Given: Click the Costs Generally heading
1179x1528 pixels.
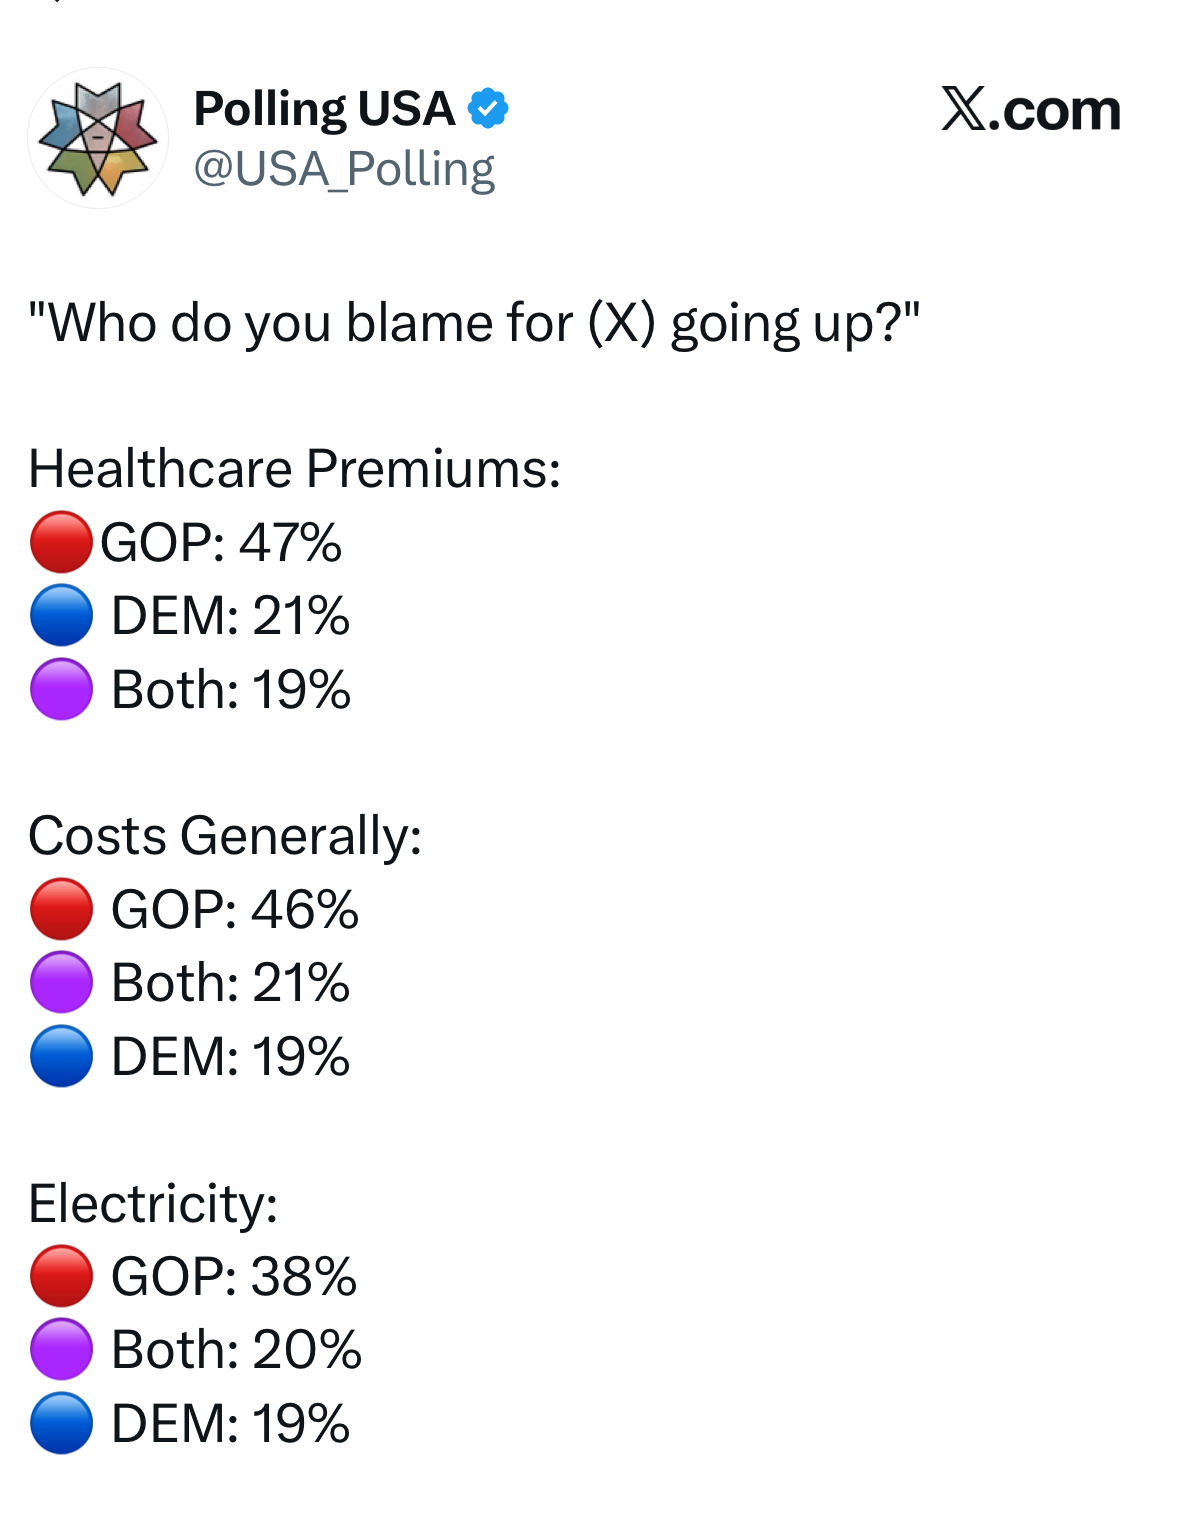Looking at the screenshot, I should pyautogui.click(x=225, y=835).
